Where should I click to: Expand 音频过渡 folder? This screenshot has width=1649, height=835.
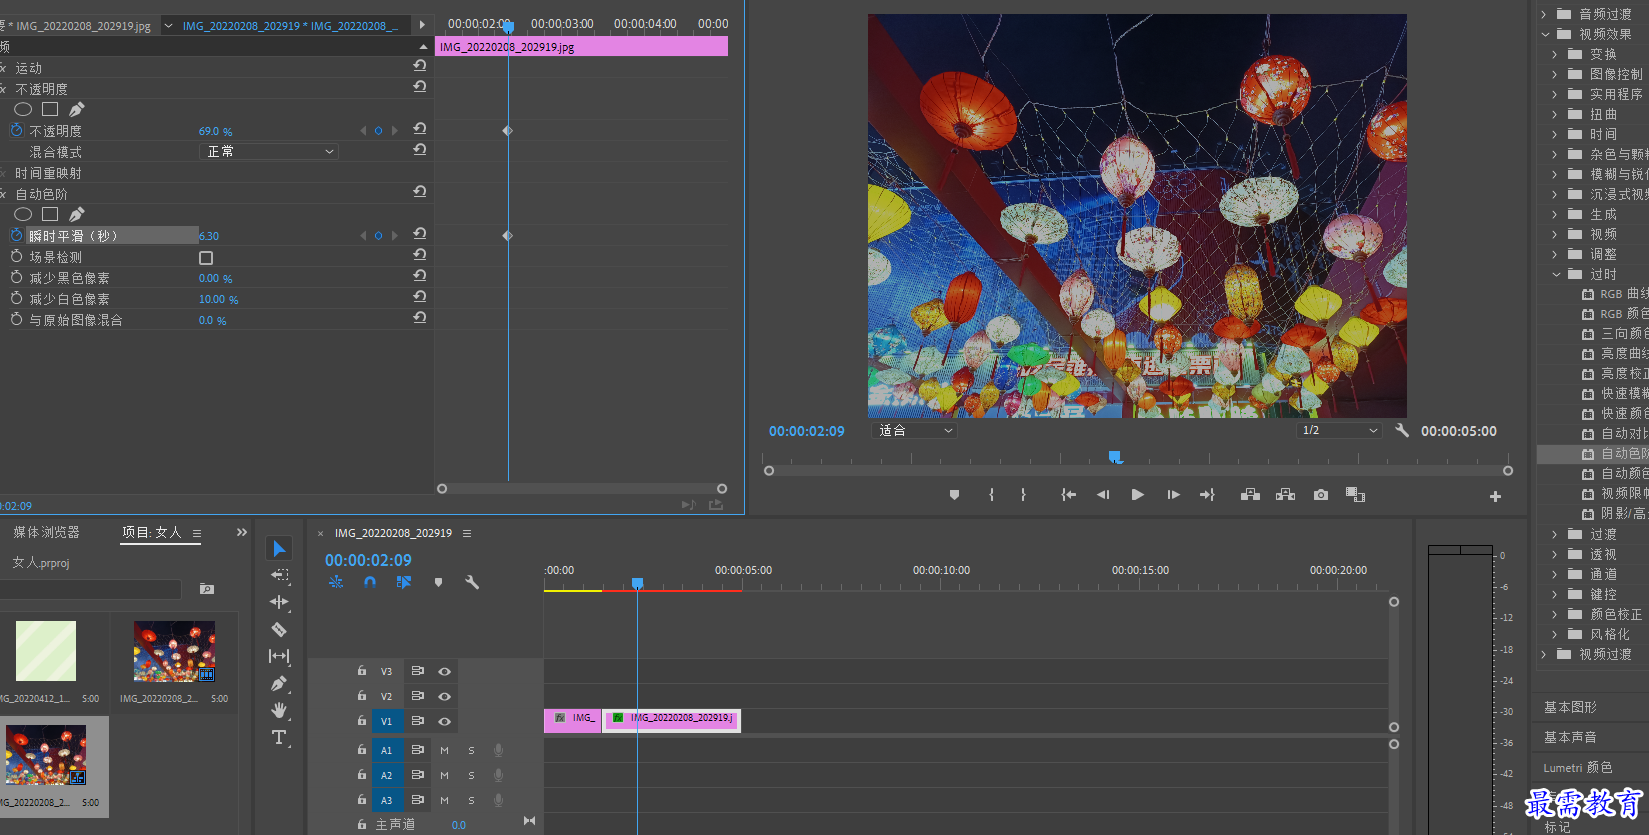(x=1543, y=14)
